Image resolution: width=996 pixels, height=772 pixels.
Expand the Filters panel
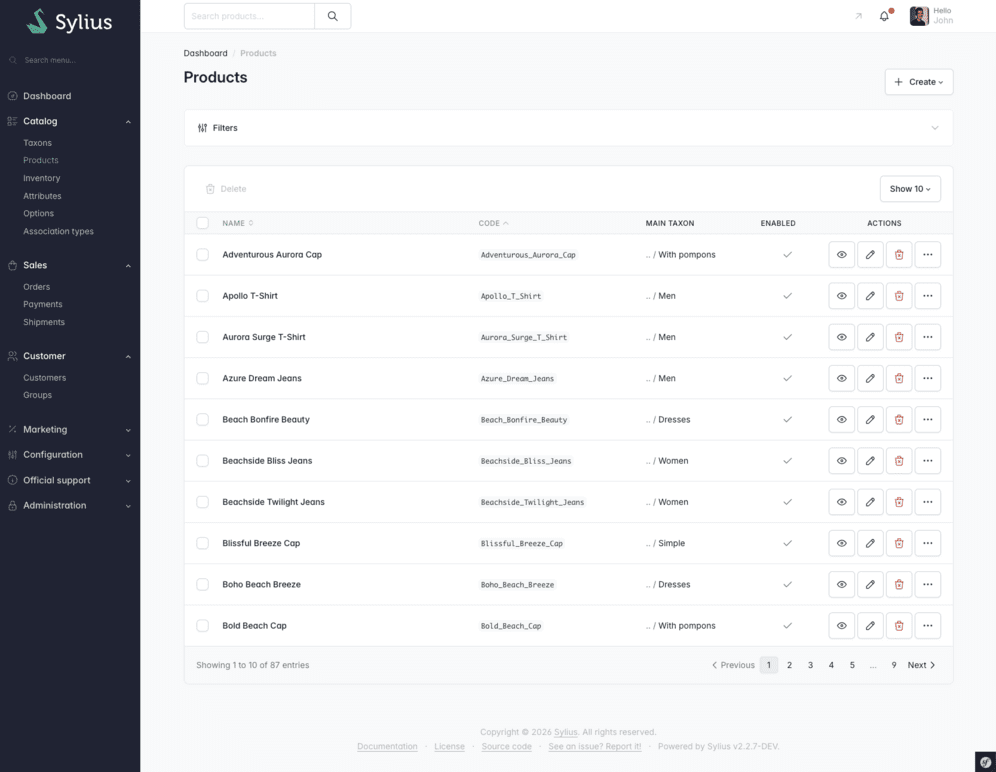pos(569,128)
